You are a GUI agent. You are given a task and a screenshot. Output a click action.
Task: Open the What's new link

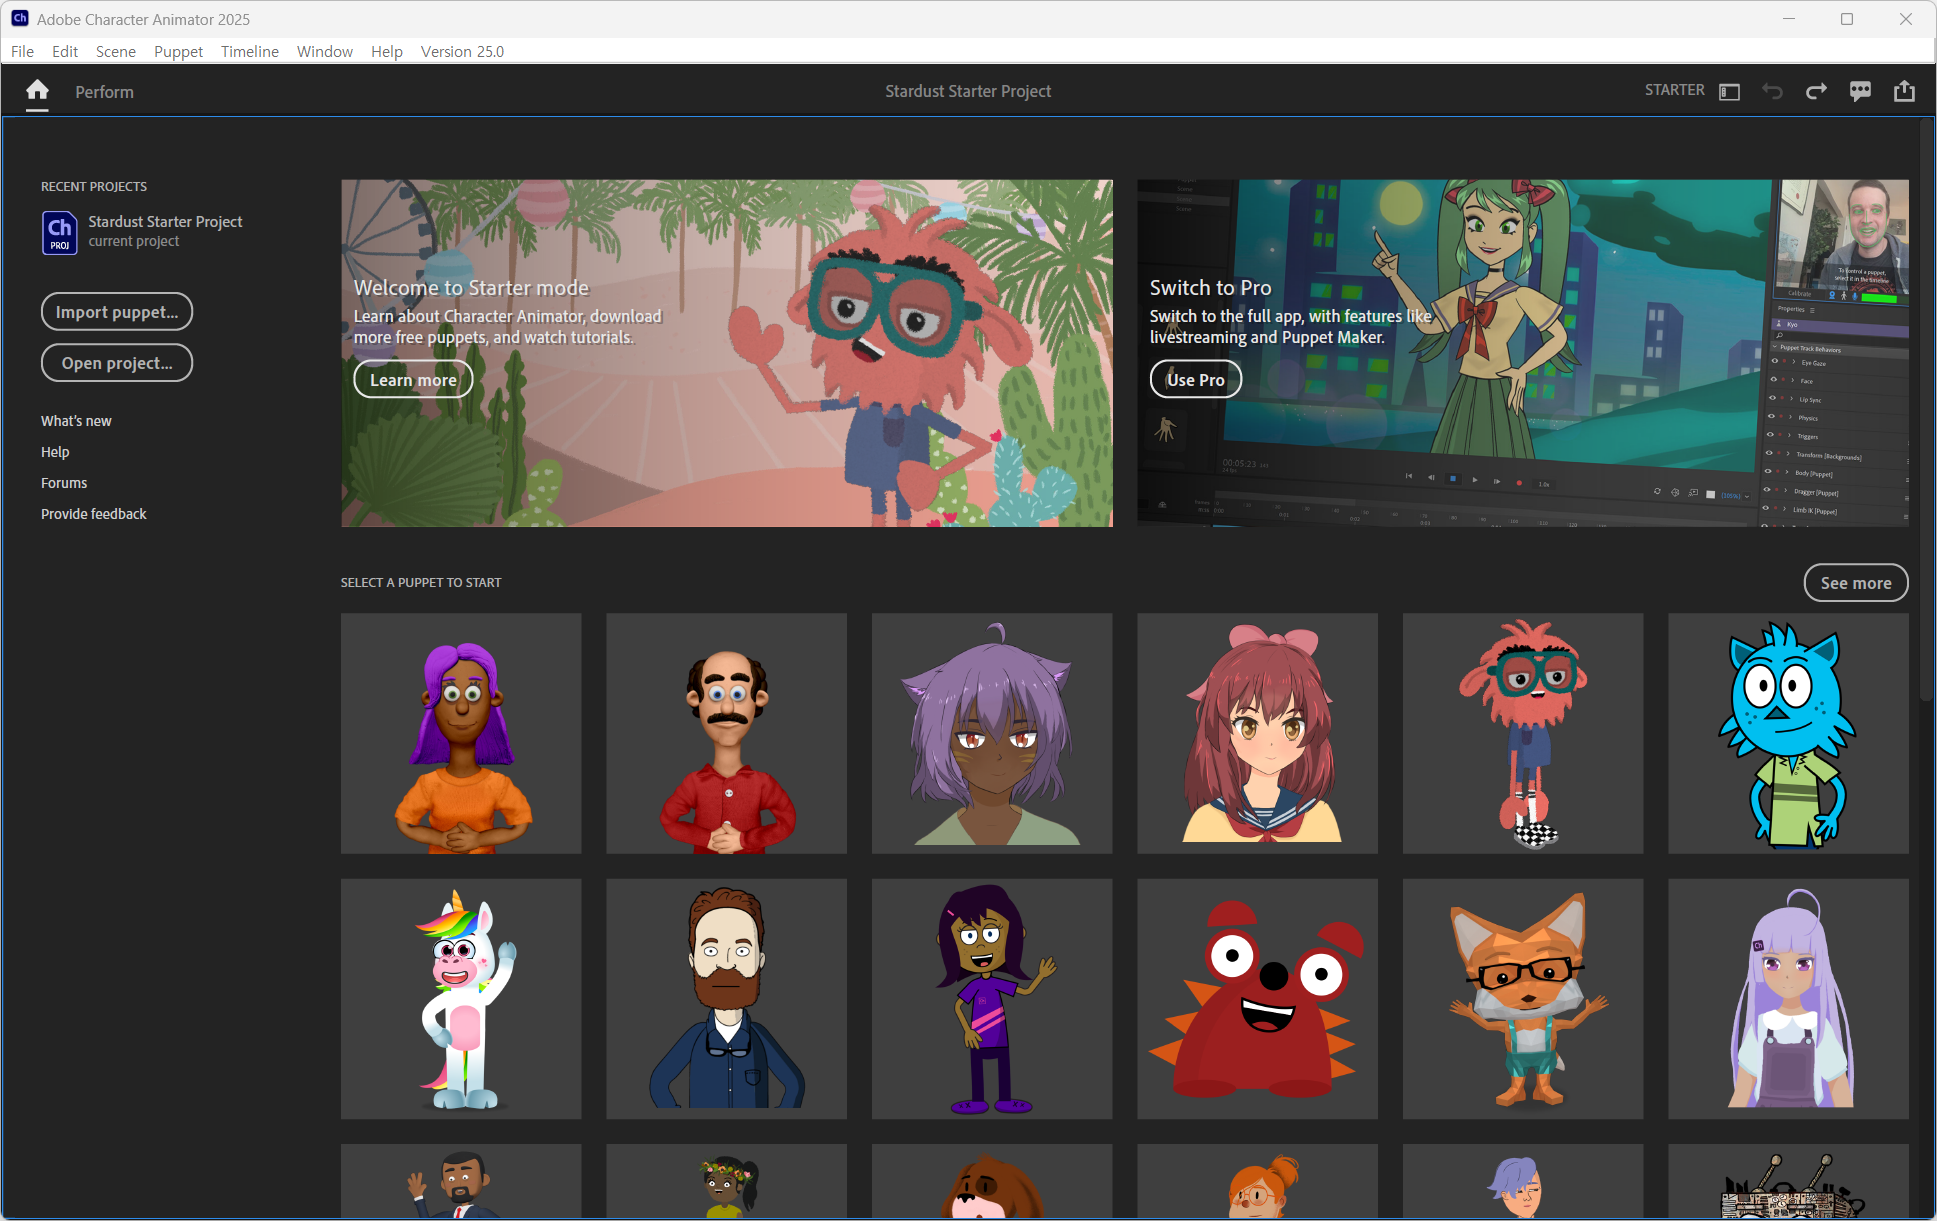click(x=76, y=421)
